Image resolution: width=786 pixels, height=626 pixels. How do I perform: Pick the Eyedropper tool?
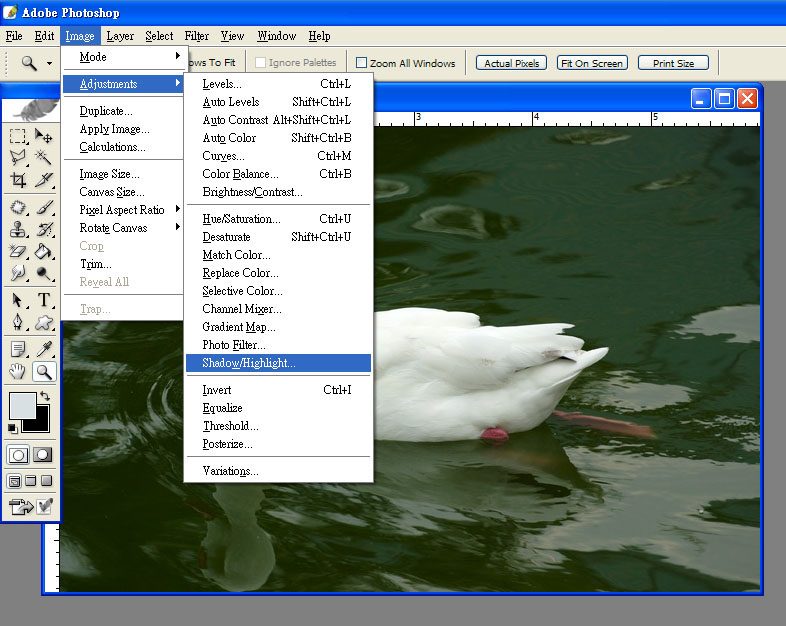pos(44,349)
